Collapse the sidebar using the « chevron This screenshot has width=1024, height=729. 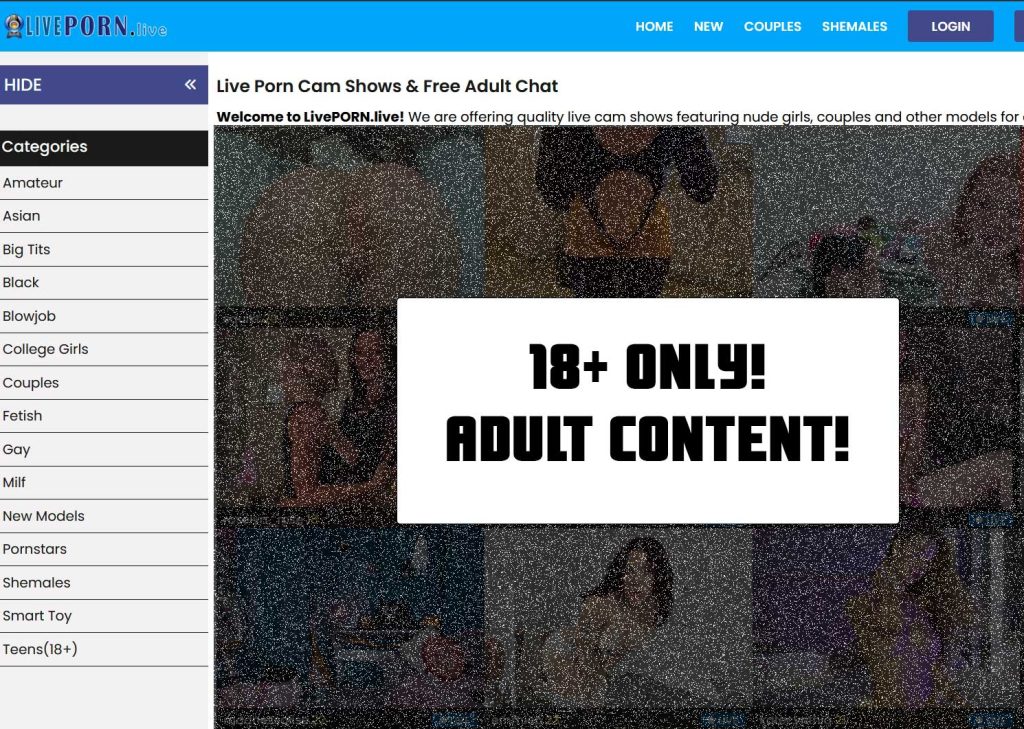tap(191, 85)
